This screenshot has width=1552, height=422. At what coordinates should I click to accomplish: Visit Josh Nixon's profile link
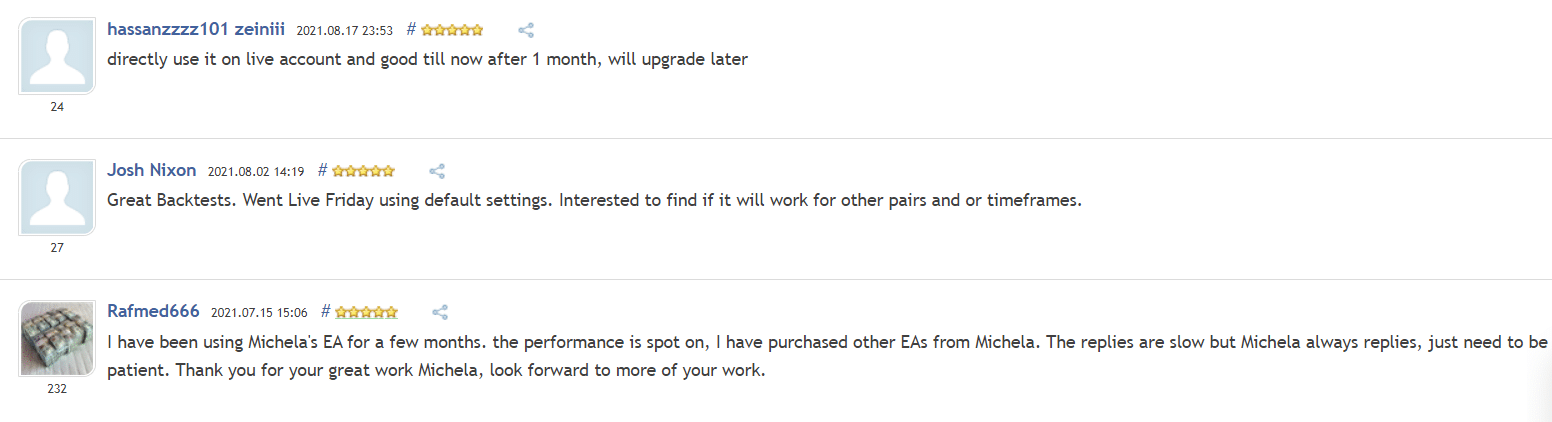pos(152,170)
